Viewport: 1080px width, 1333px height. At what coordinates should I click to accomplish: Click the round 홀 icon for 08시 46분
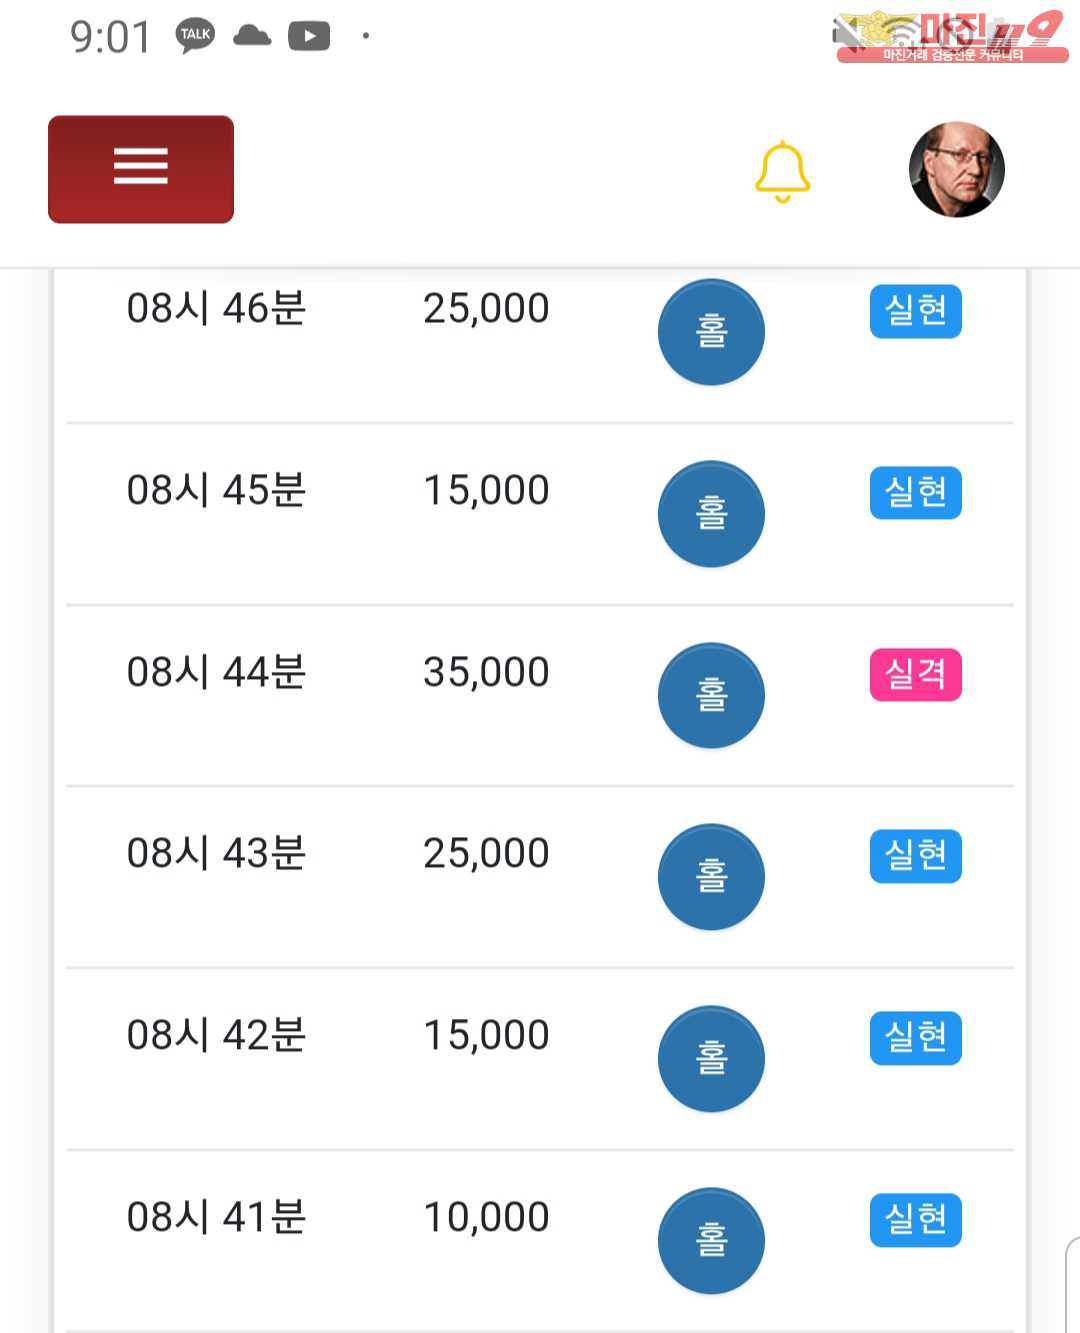(711, 332)
